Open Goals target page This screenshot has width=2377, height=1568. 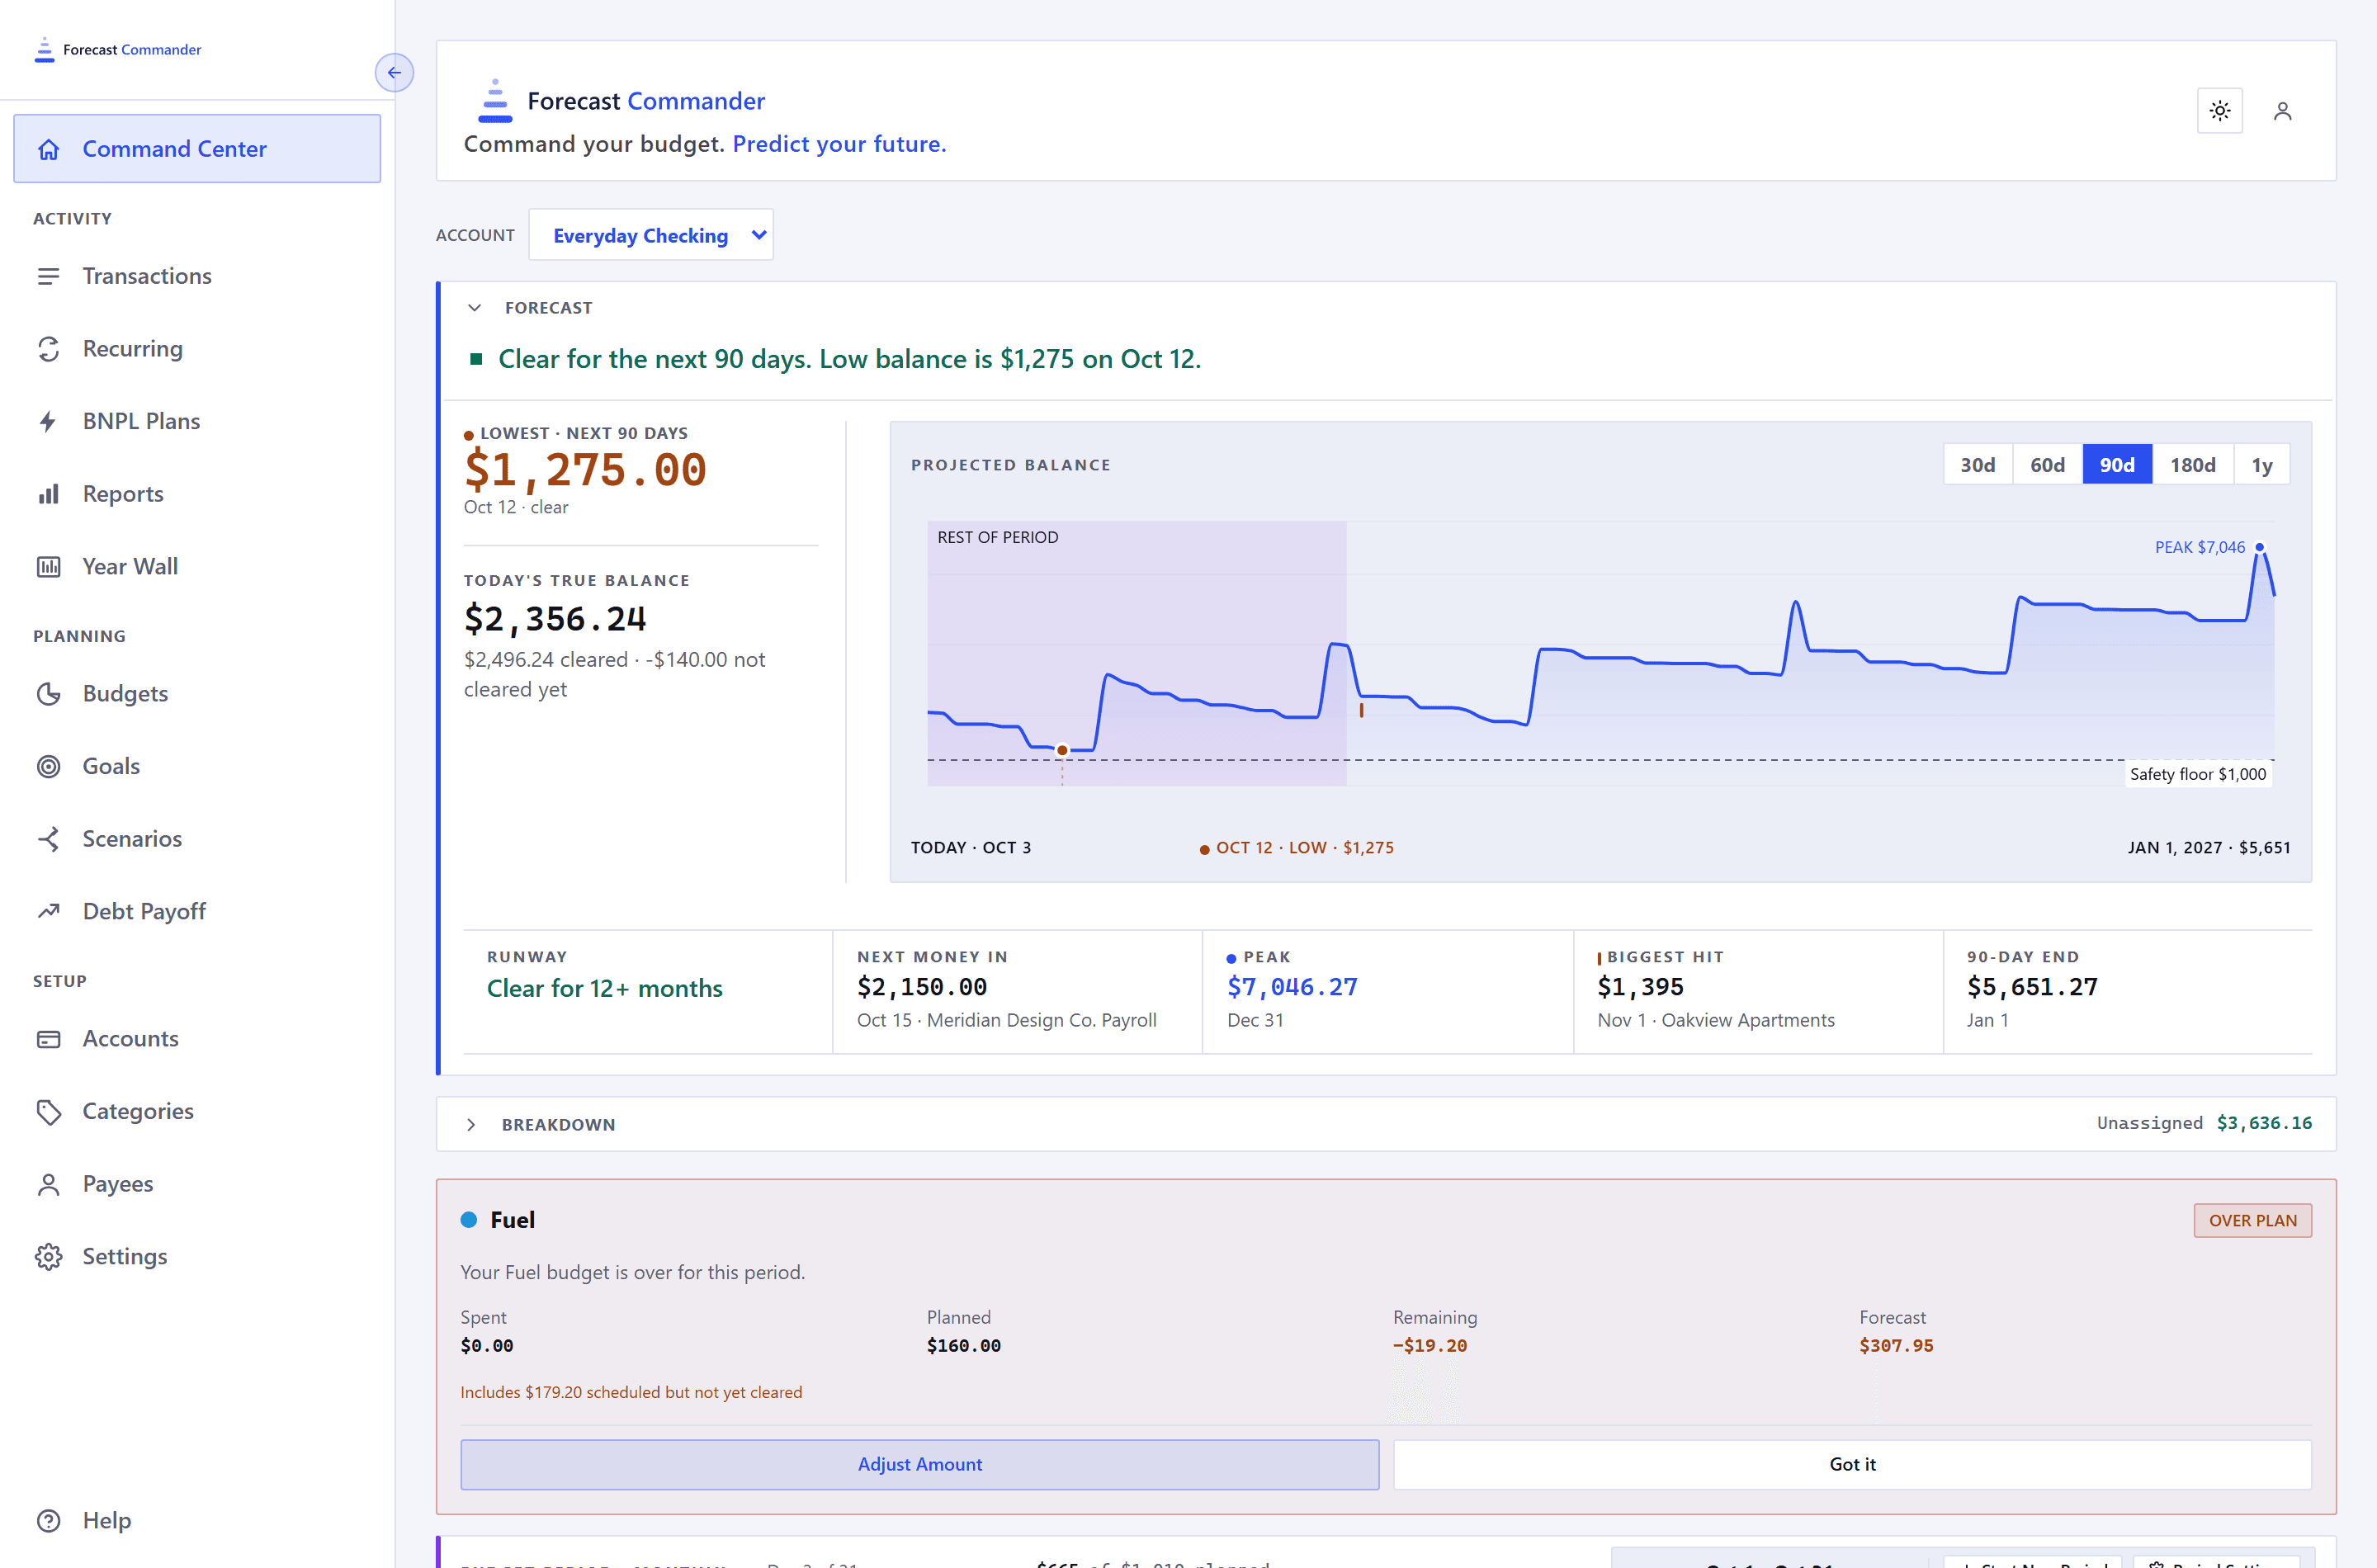coord(197,766)
